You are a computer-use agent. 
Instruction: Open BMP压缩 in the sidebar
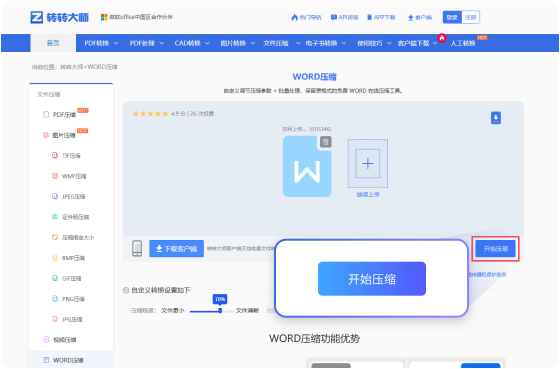69,258
